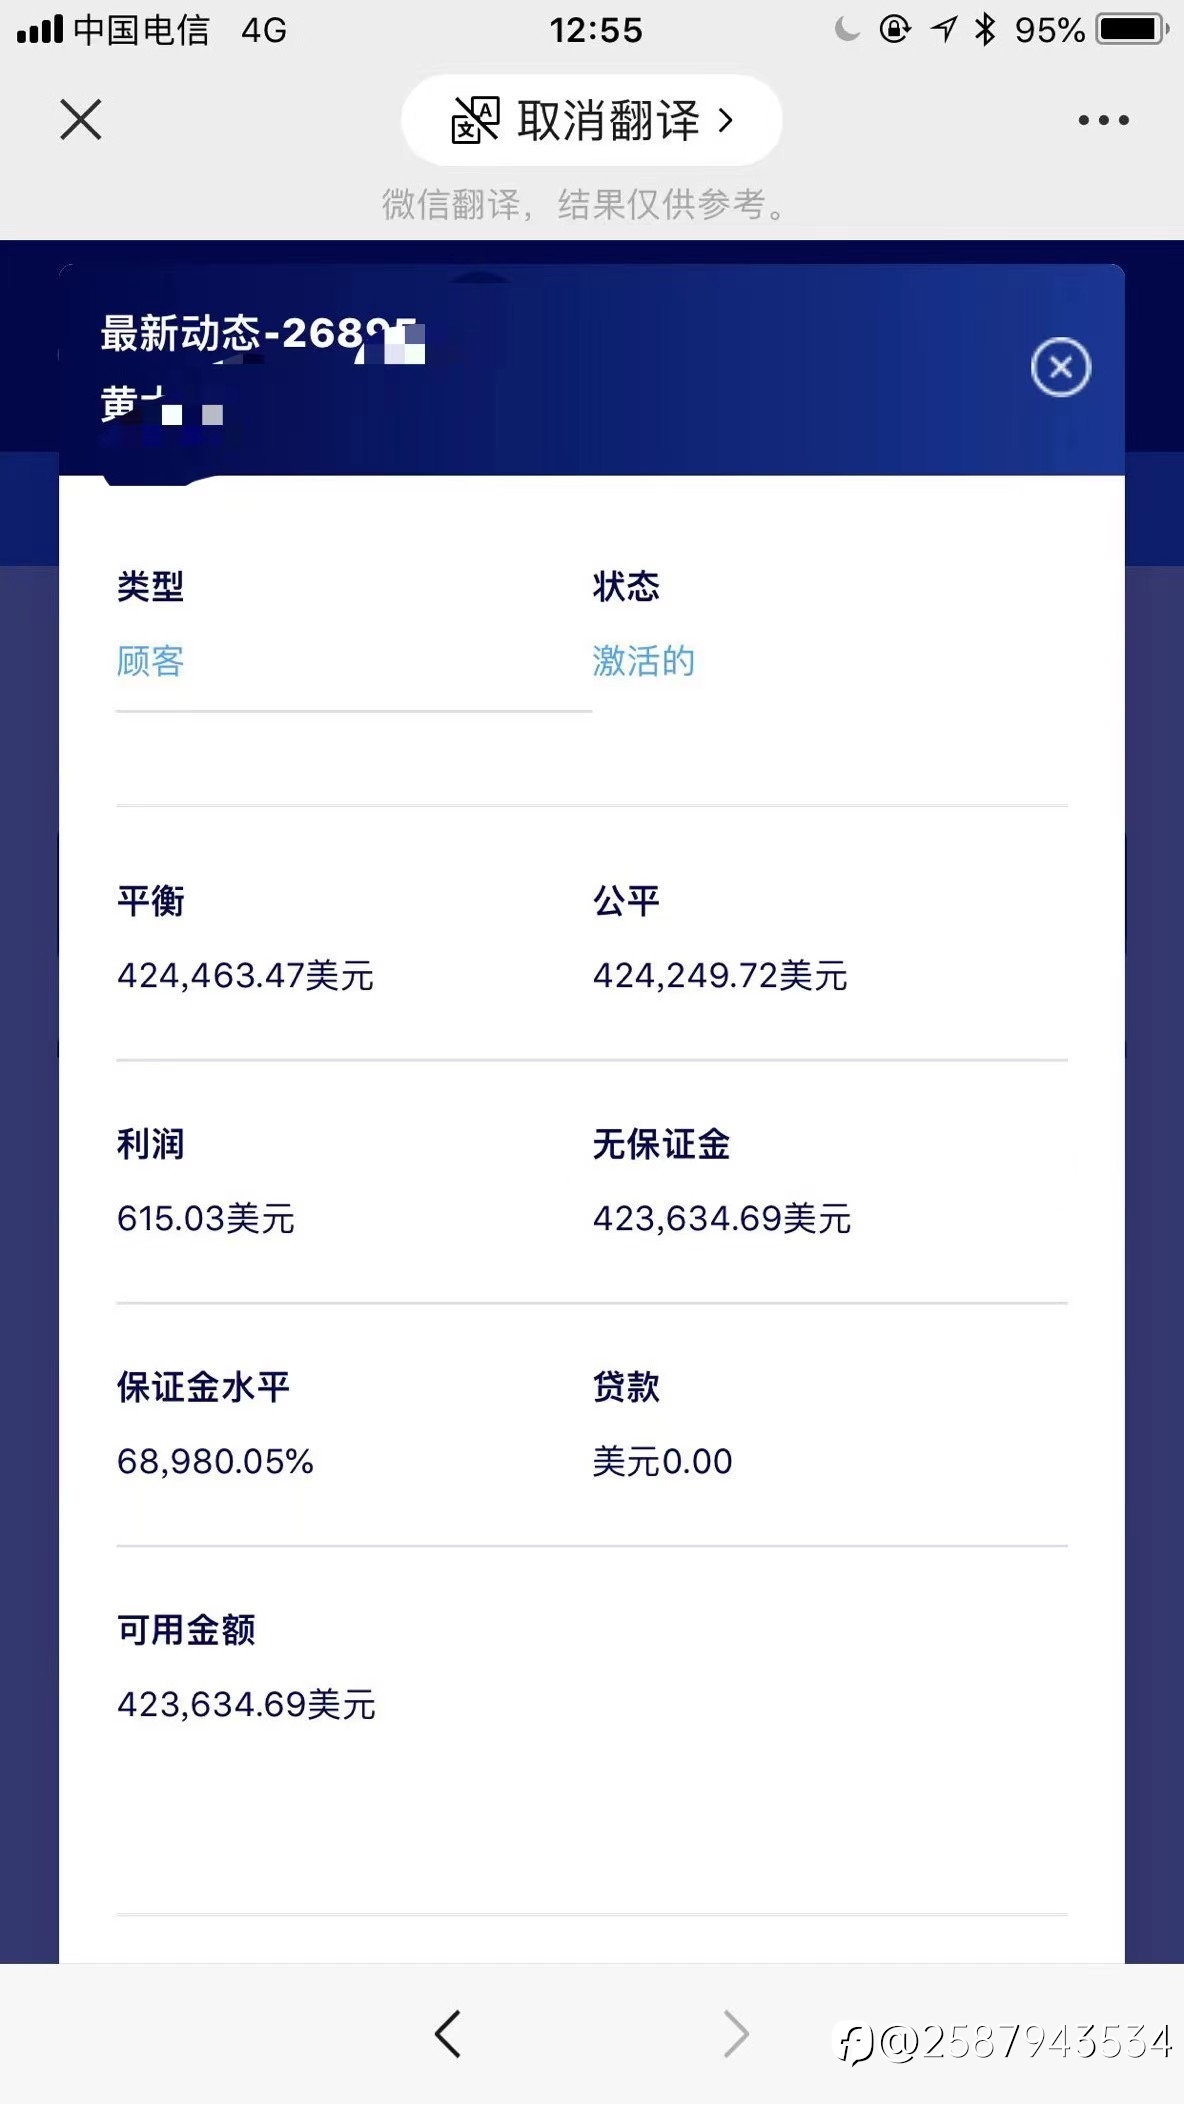Close the WeChat browser with X icon
Screen dimensions: 1184x2104
(x=81, y=120)
